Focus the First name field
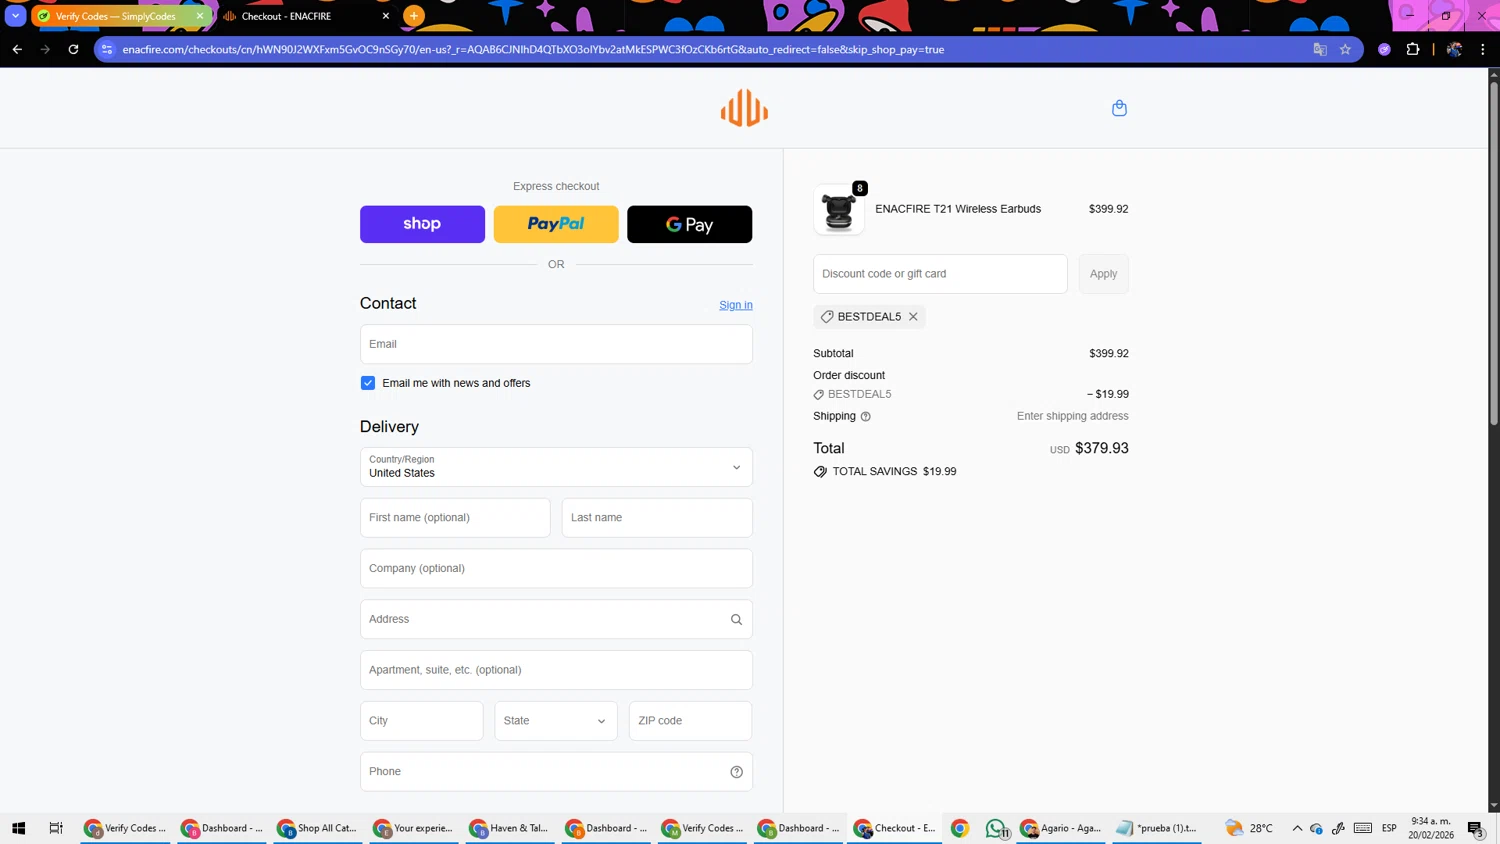 (x=455, y=518)
